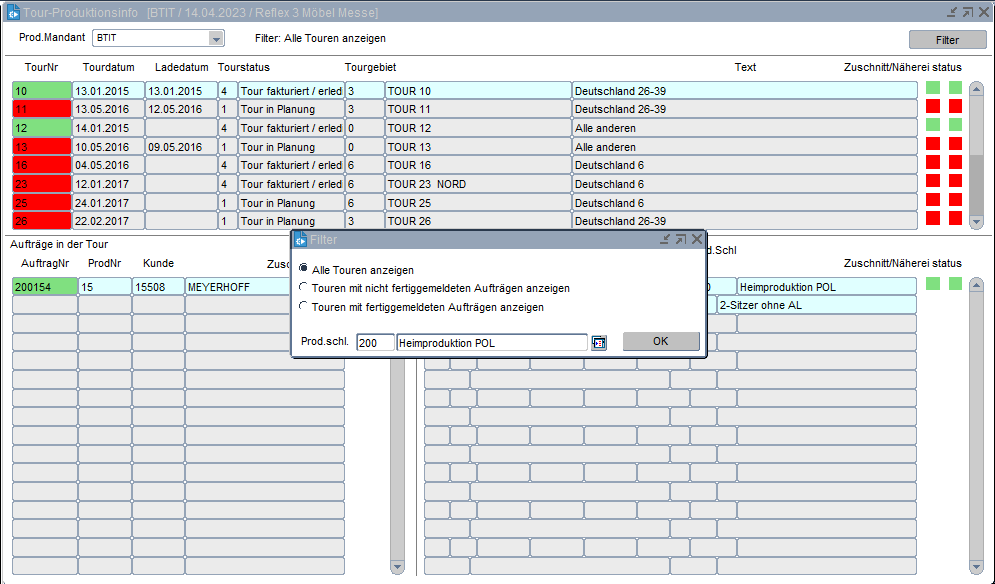Expand the Prod.Mandant BTIT dropdown

point(216,38)
